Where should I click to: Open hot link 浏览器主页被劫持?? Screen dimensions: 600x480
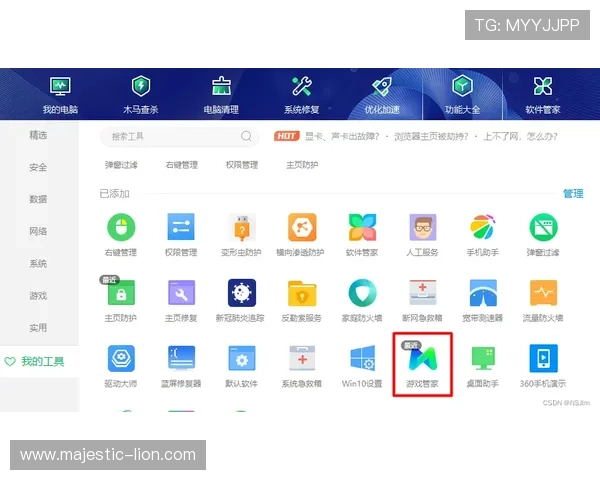tap(431, 136)
